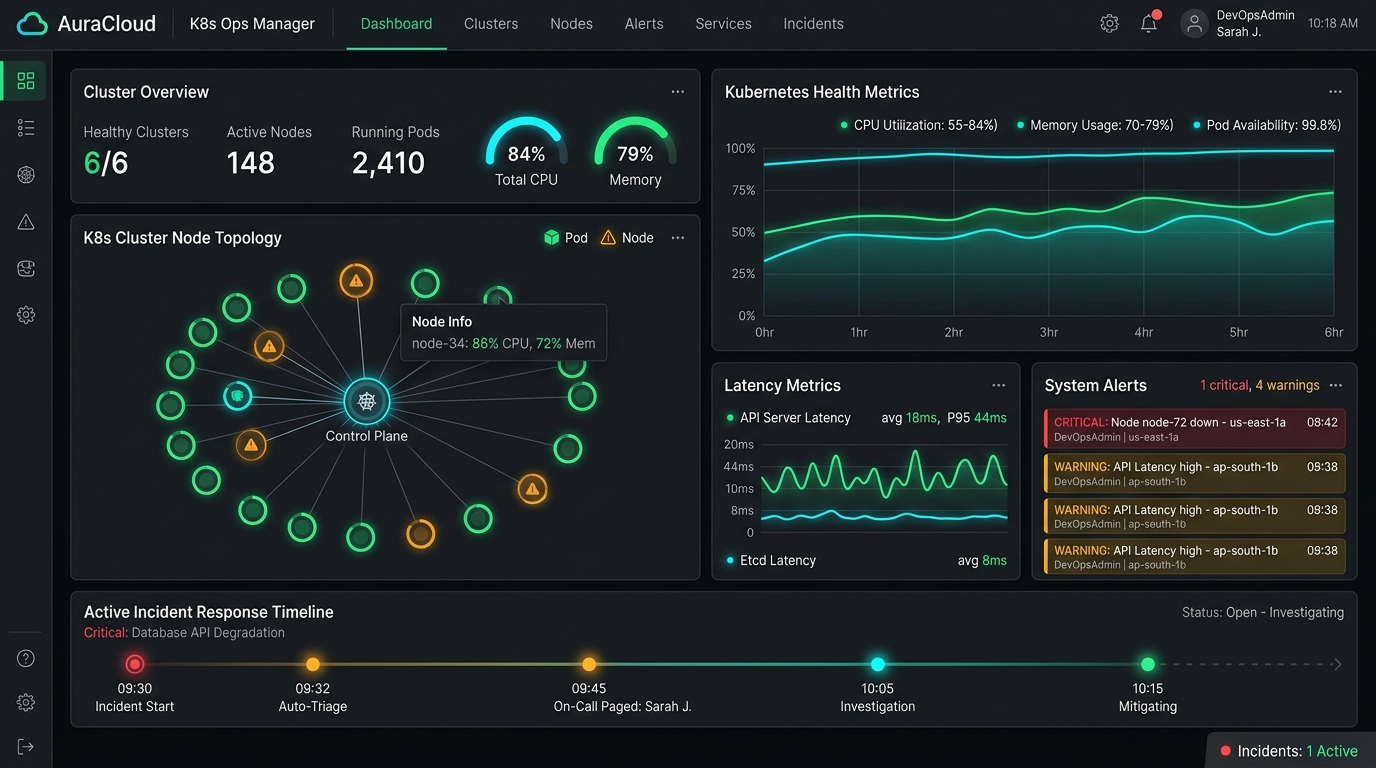Toggle Memory Usage legend series
Viewport: 1376px width, 768px height.
click(1095, 125)
